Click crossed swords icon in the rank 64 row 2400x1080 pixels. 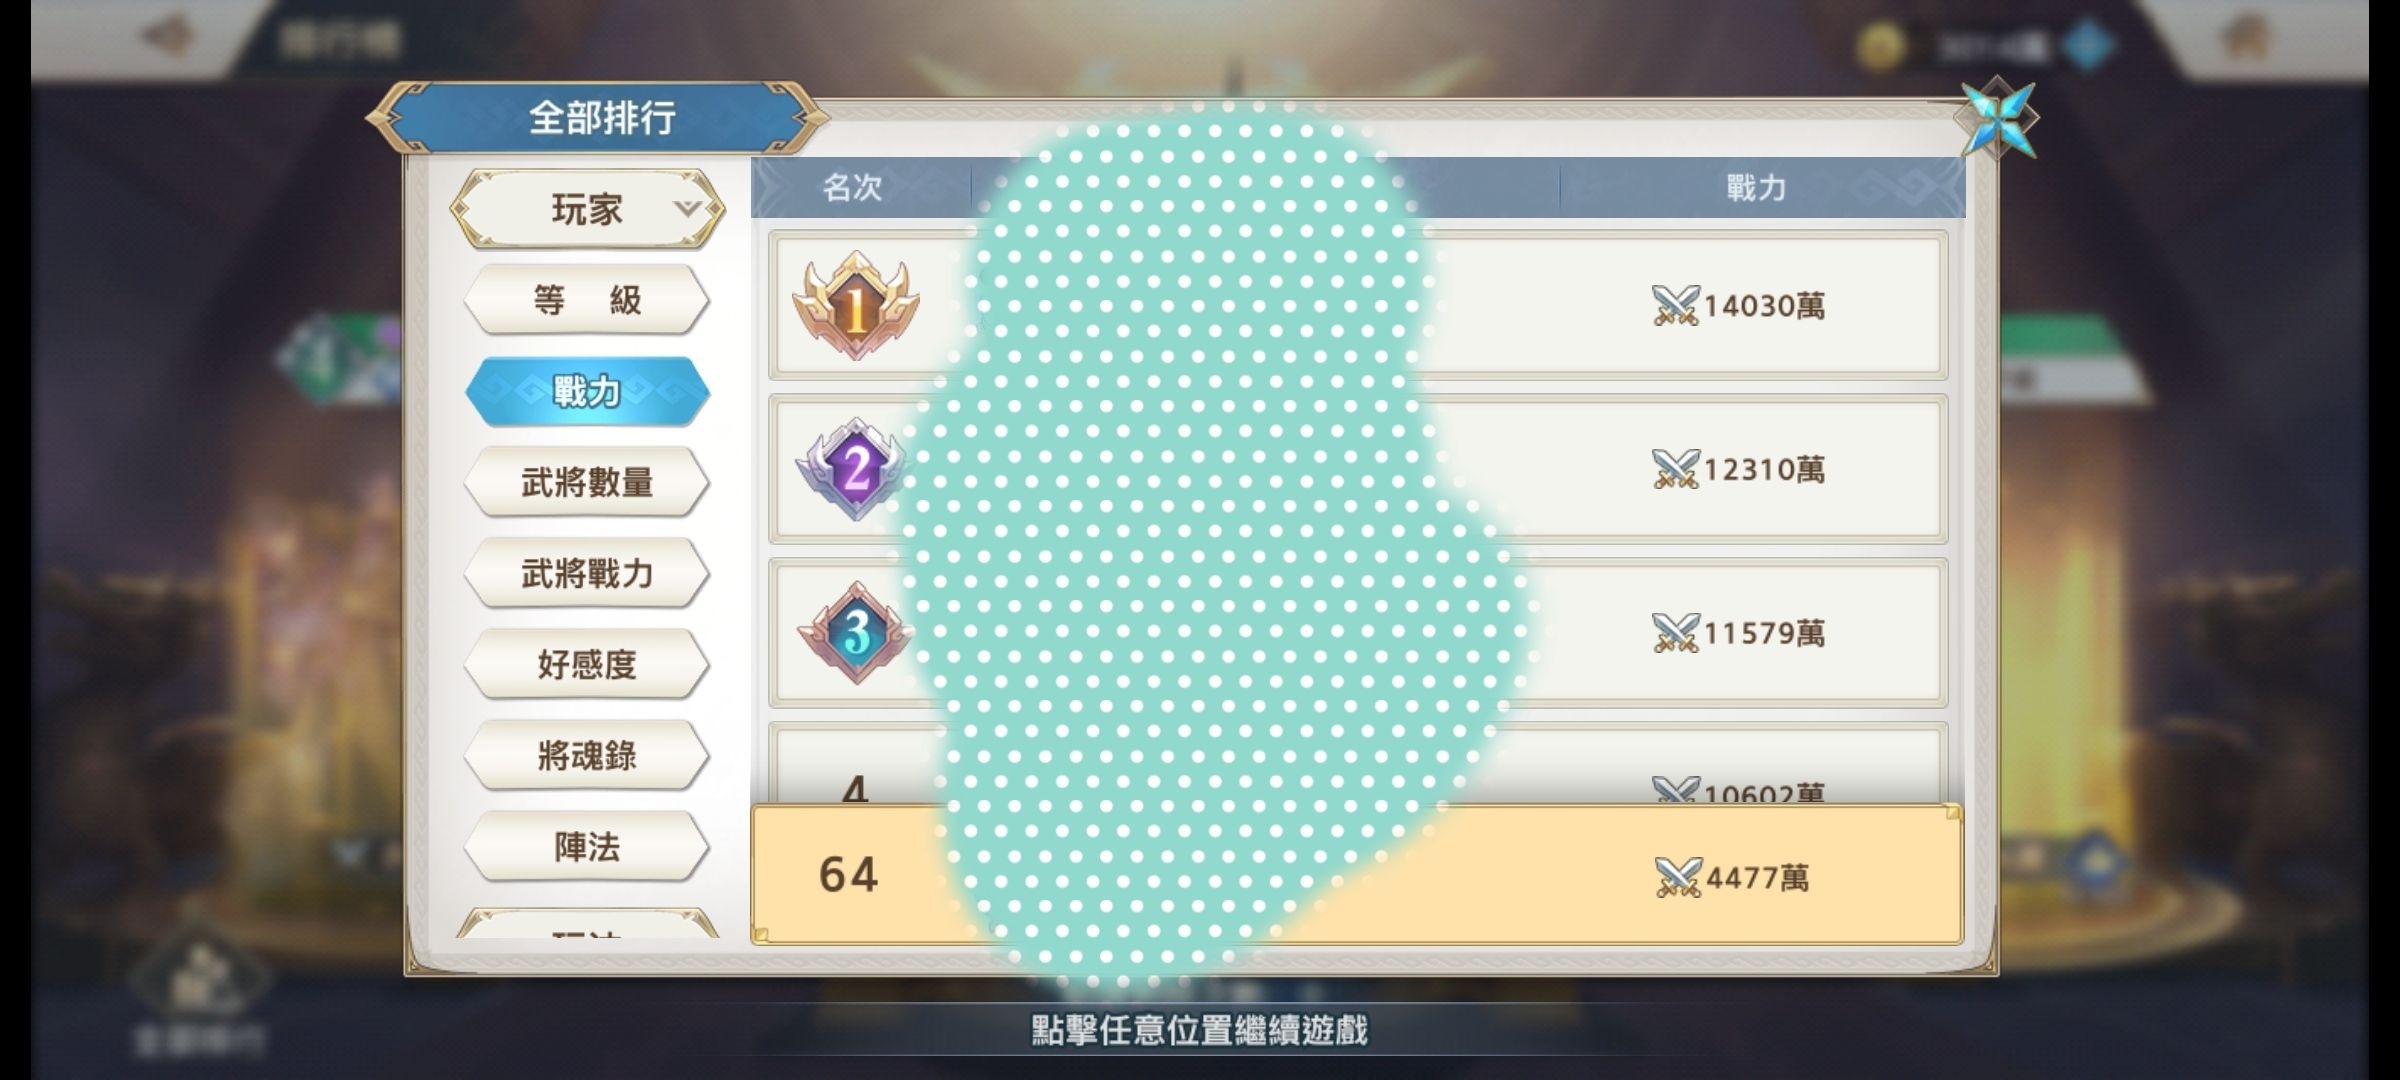coord(1677,878)
